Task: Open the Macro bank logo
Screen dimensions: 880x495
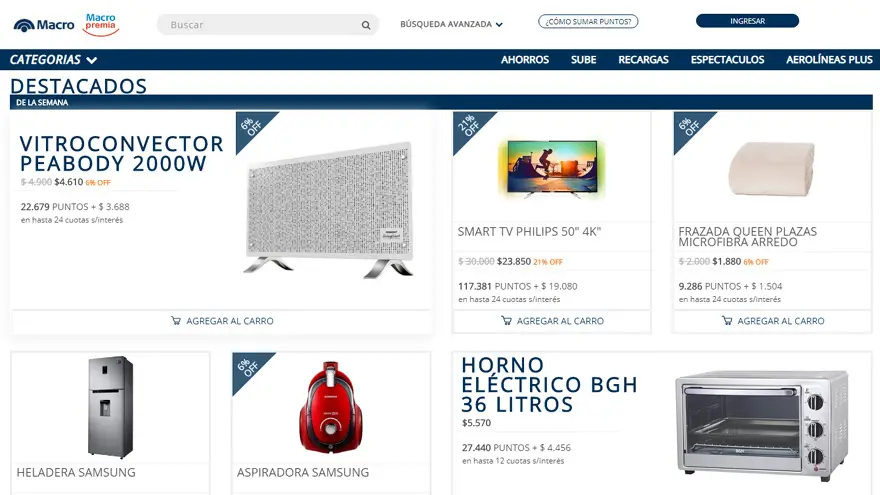Action: [44, 25]
